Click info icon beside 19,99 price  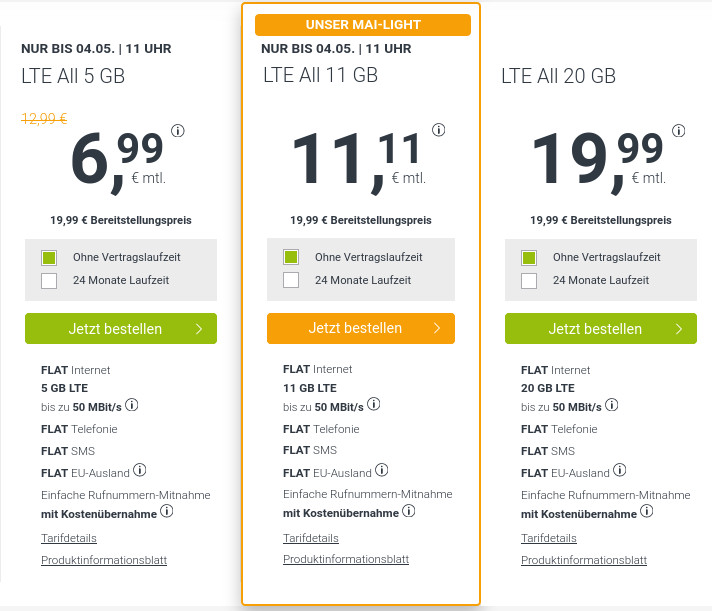pos(678,130)
